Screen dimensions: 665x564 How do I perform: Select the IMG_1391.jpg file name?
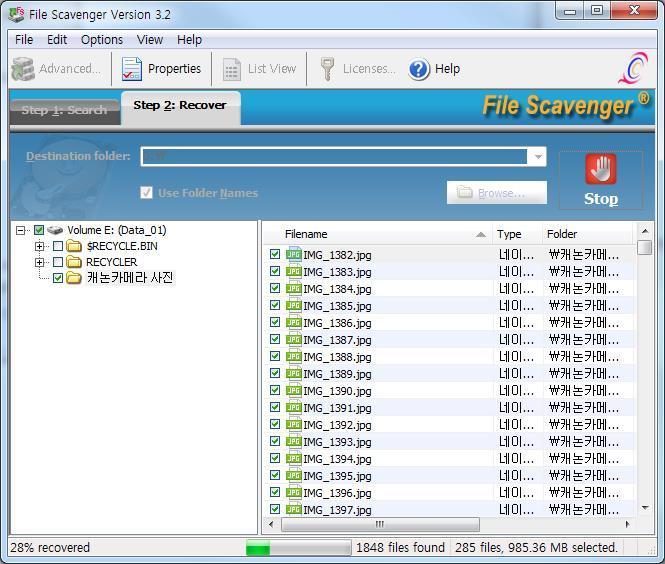coord(337,408)
